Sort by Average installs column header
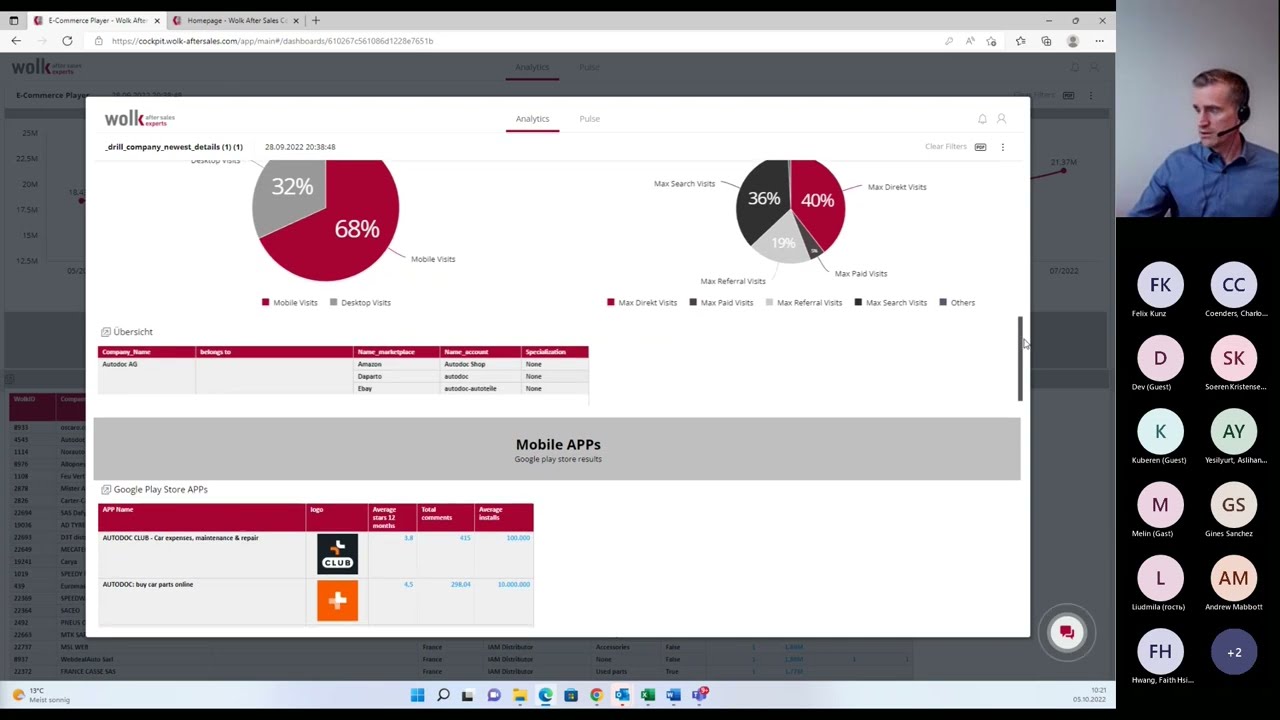Screen dimensions: 1280x720 [504, 517]
